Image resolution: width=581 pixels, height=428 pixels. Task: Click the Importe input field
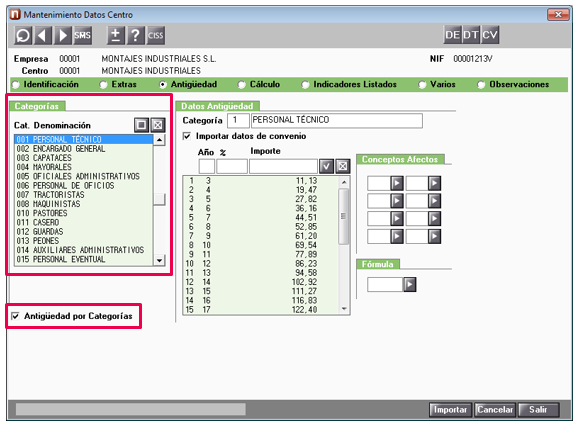coord(283,166)
